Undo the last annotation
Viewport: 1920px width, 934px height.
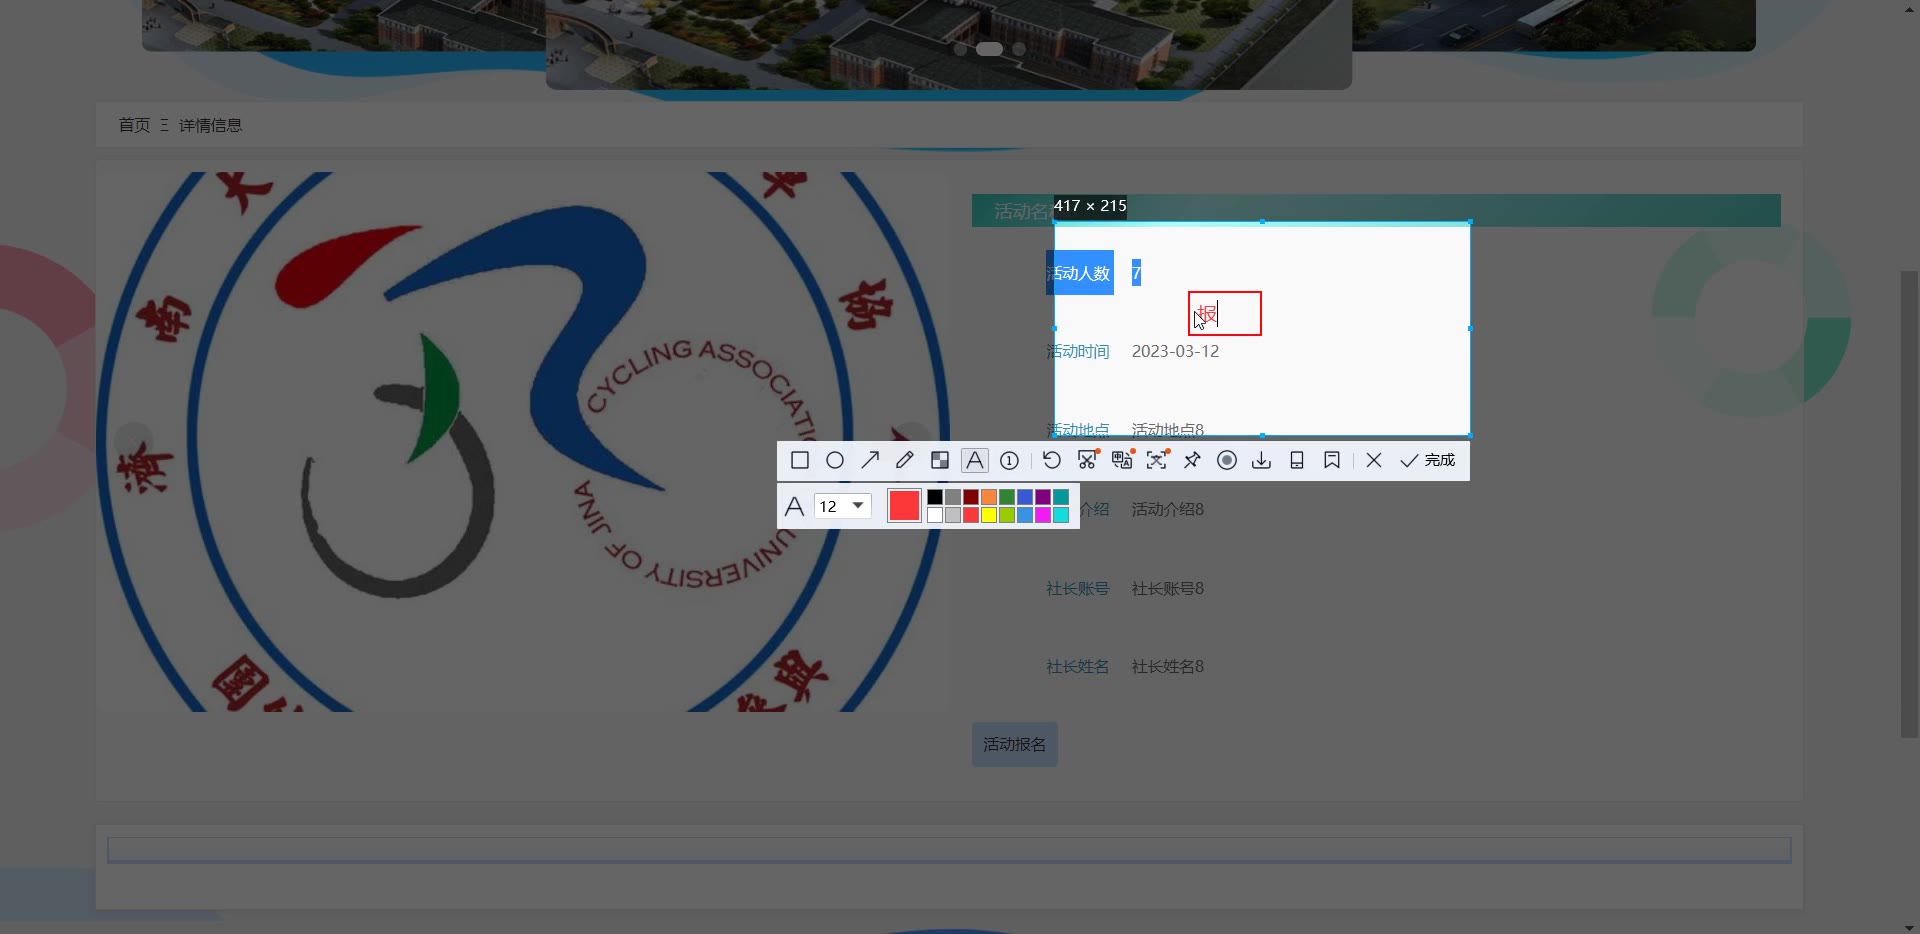(1052, 460)
